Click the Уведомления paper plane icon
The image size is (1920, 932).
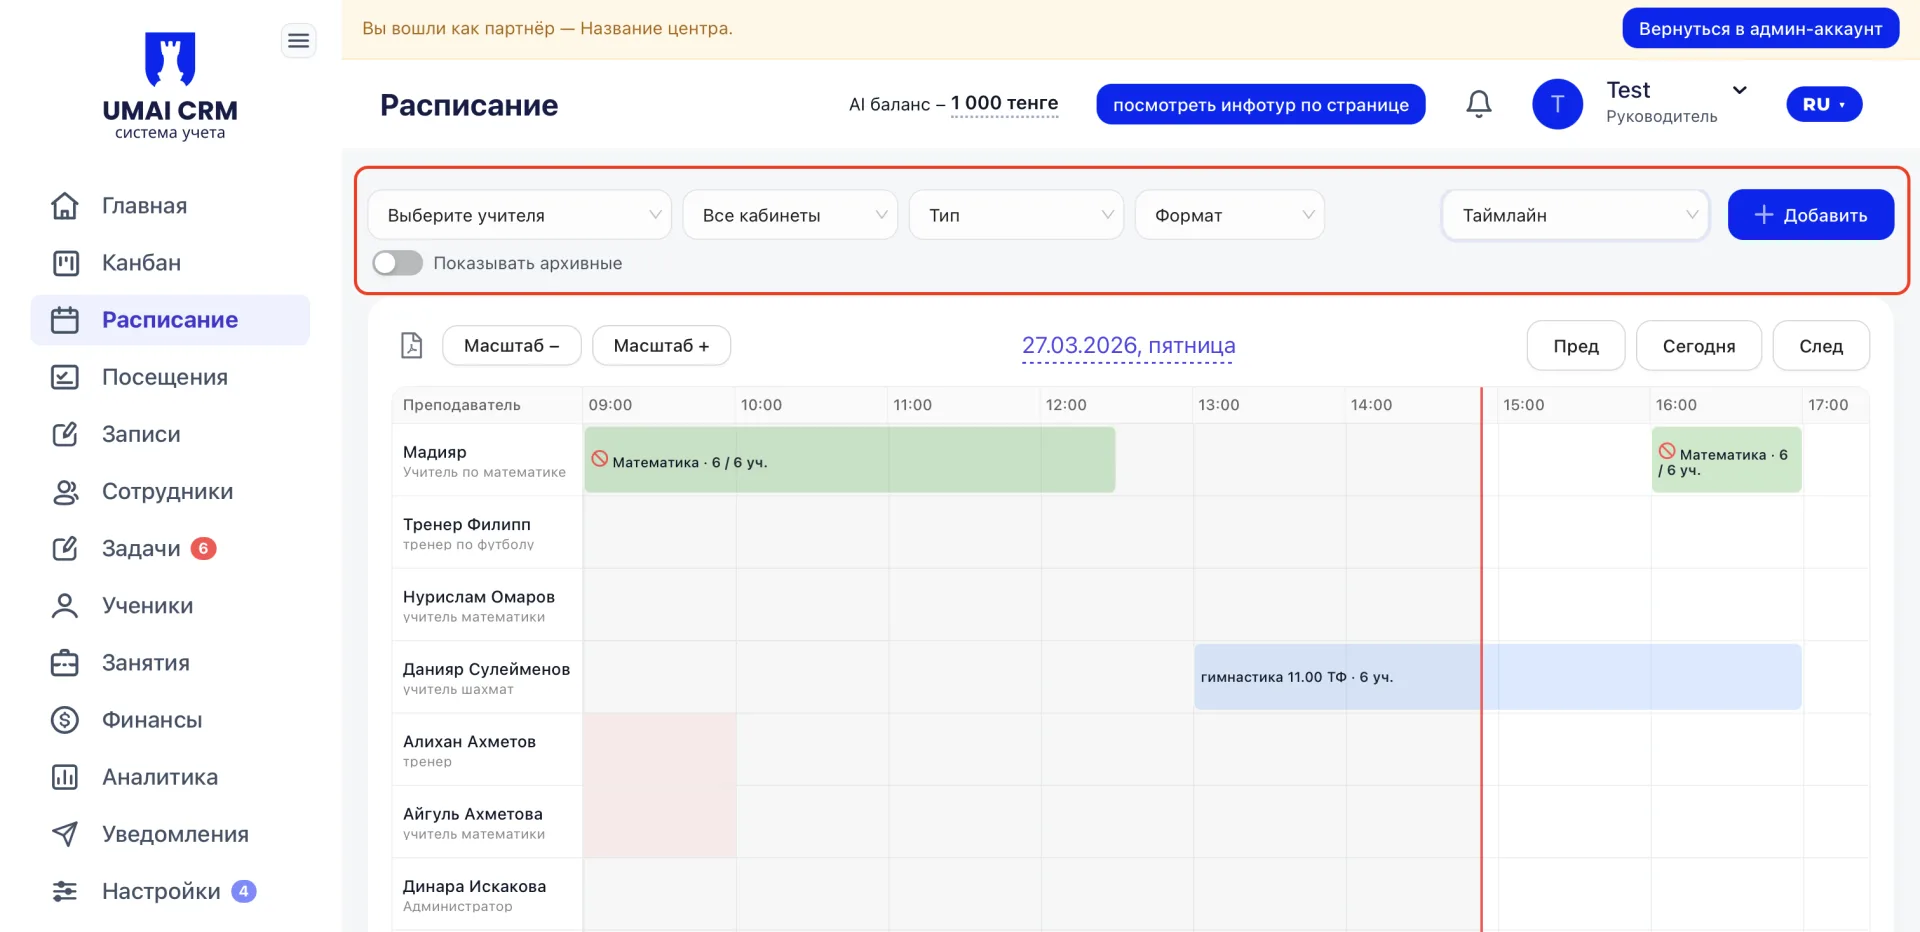pos(65,834)
